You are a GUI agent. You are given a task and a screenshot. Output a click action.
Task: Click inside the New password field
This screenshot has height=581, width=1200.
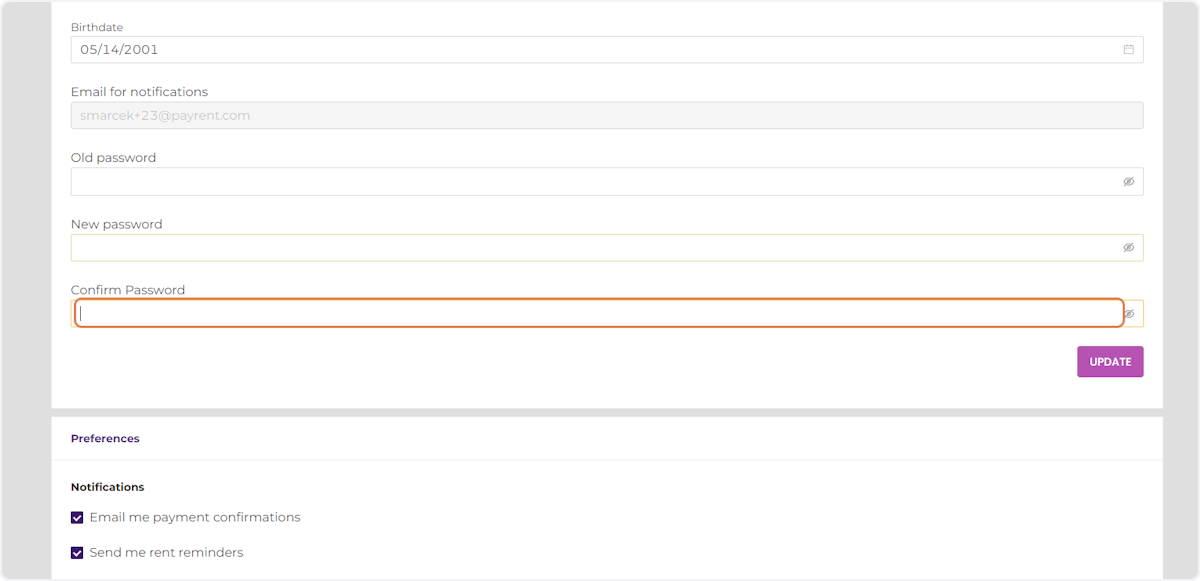coord(500,247)
